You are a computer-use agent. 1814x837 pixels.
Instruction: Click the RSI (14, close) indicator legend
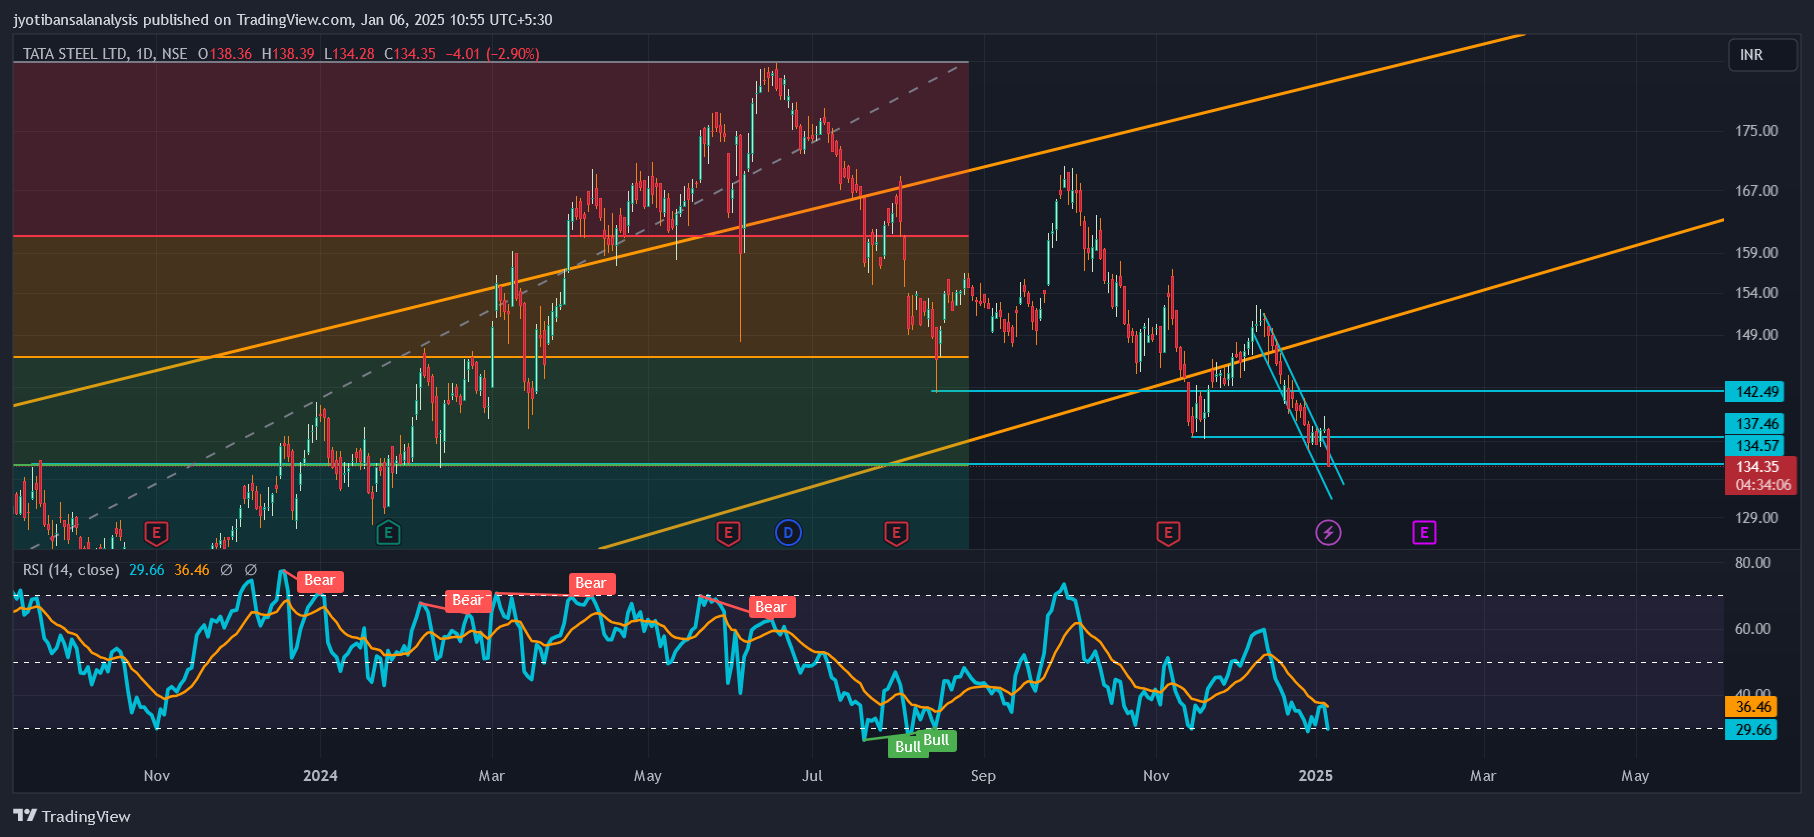(71, 570)
